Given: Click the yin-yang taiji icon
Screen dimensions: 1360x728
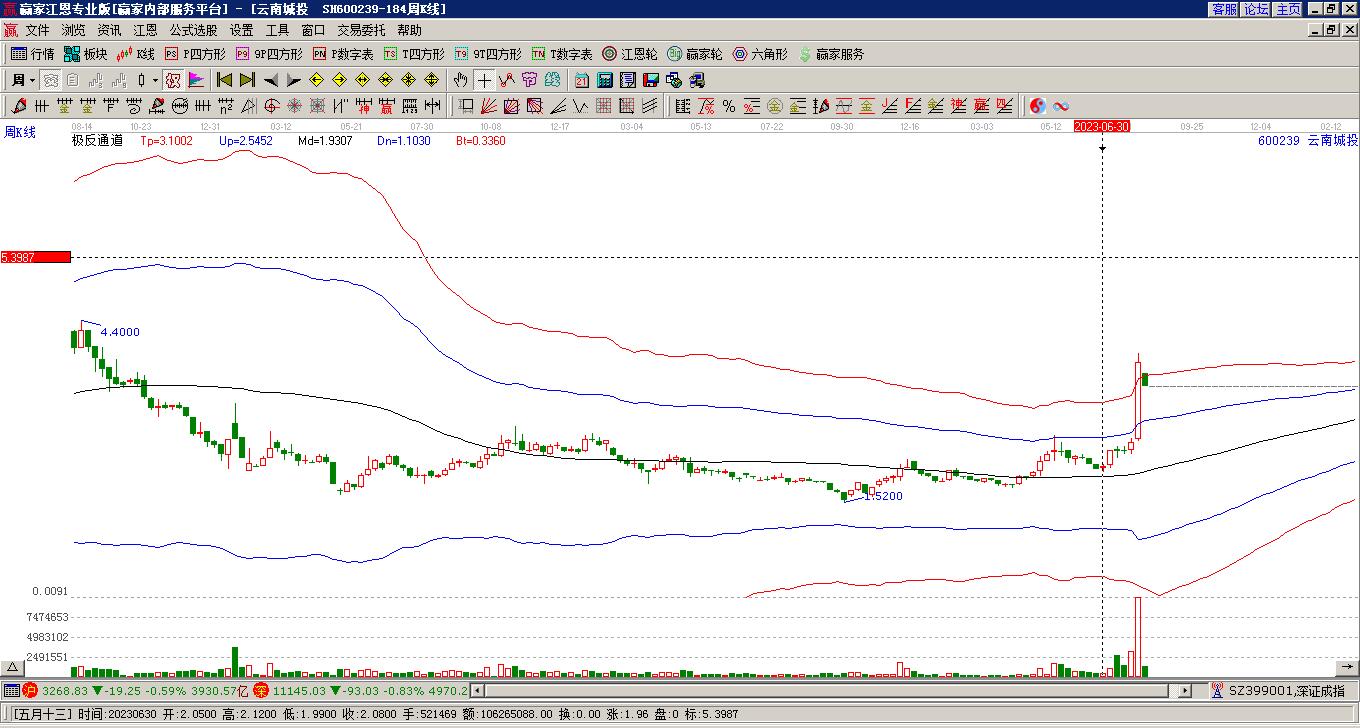Looking at the screenshot, I should tap(1038, 106).
